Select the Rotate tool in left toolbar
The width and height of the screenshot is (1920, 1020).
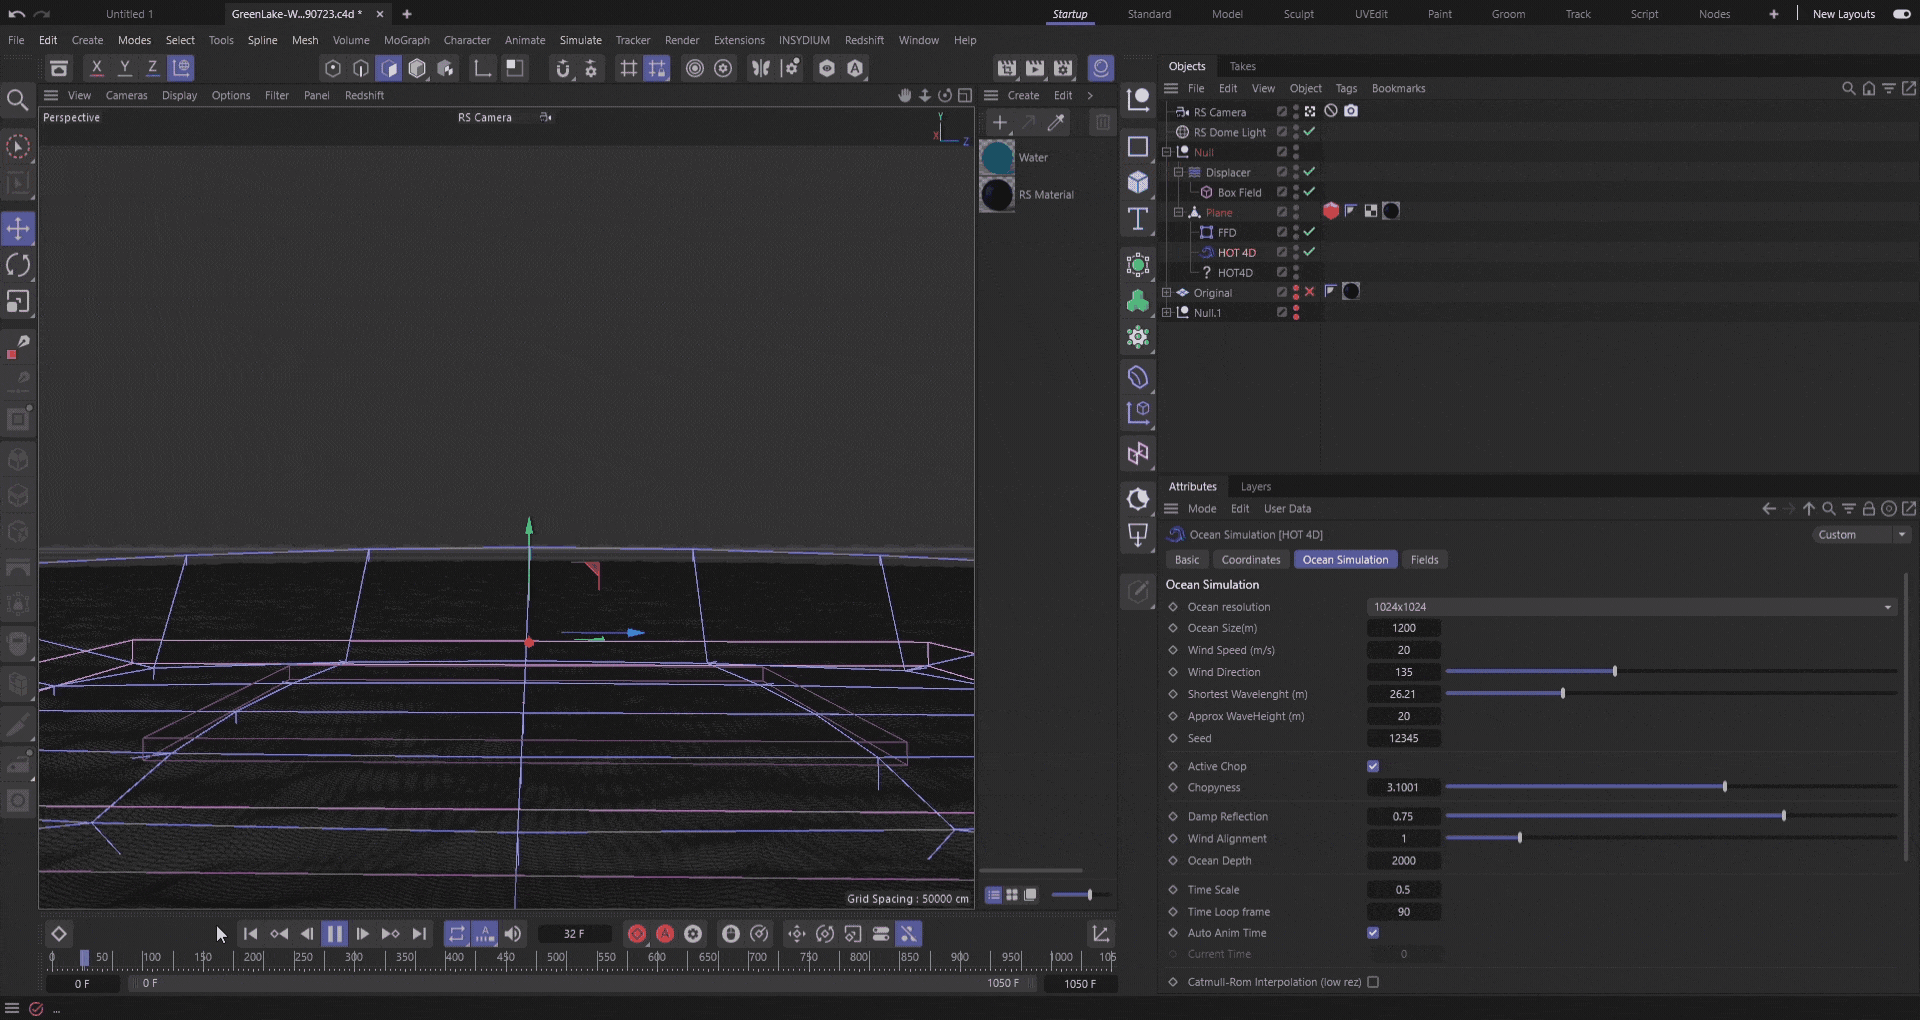[18, 265]
